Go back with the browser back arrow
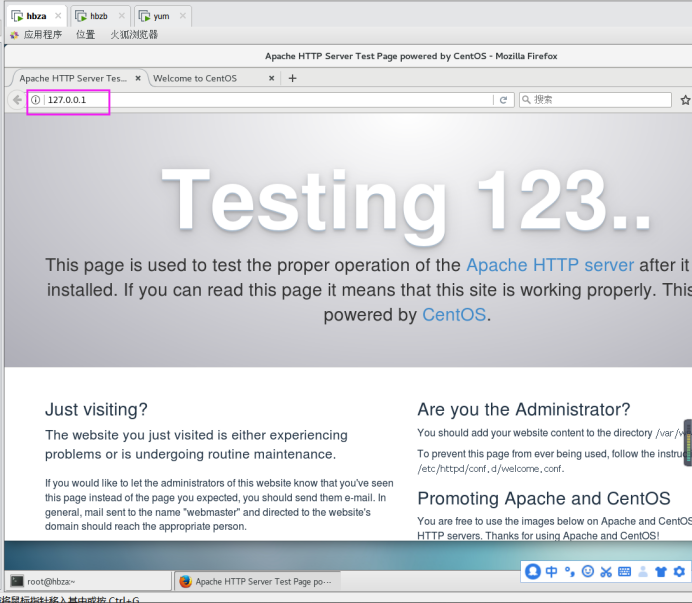The height and width of the screenshot is (603, 692). pos(17,100)
